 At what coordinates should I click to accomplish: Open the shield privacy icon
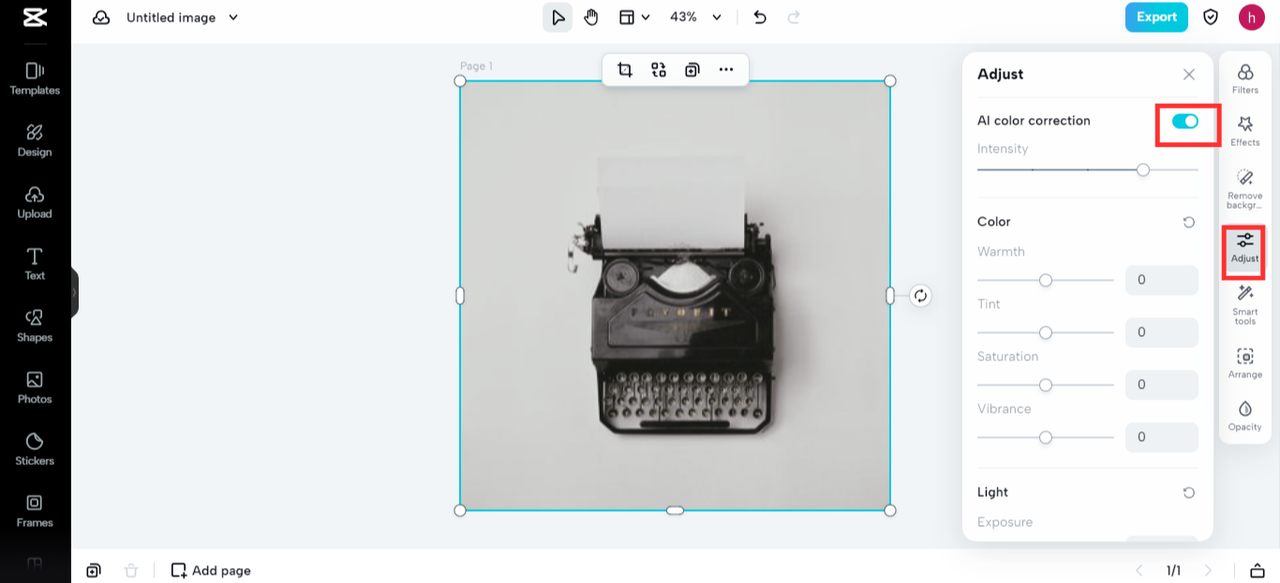(1211, 17)
